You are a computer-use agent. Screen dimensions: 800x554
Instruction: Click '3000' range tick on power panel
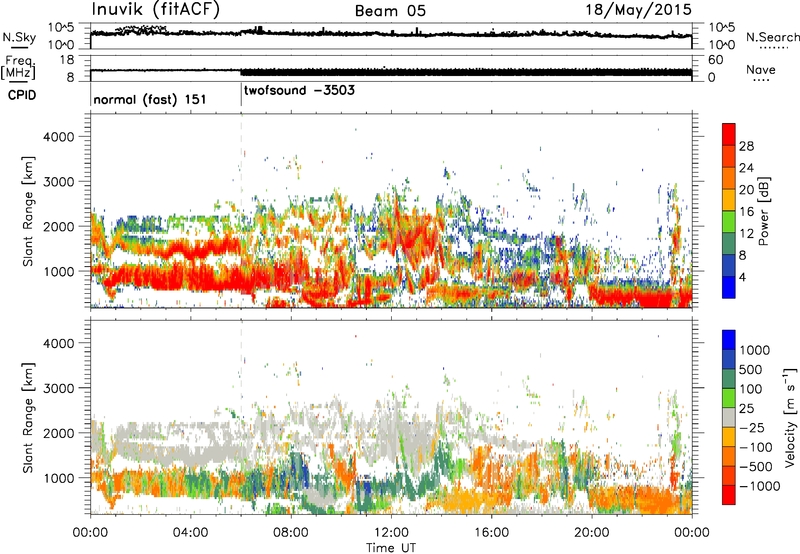pos(59,182)
